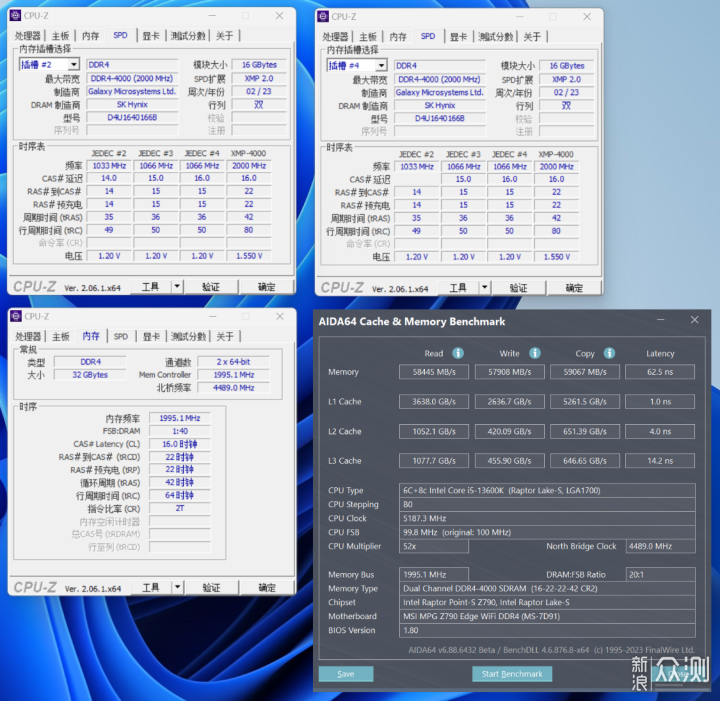Close the AIDA64 benchmark window
Screen dimensions: 720x701
(x=694, y=320)
